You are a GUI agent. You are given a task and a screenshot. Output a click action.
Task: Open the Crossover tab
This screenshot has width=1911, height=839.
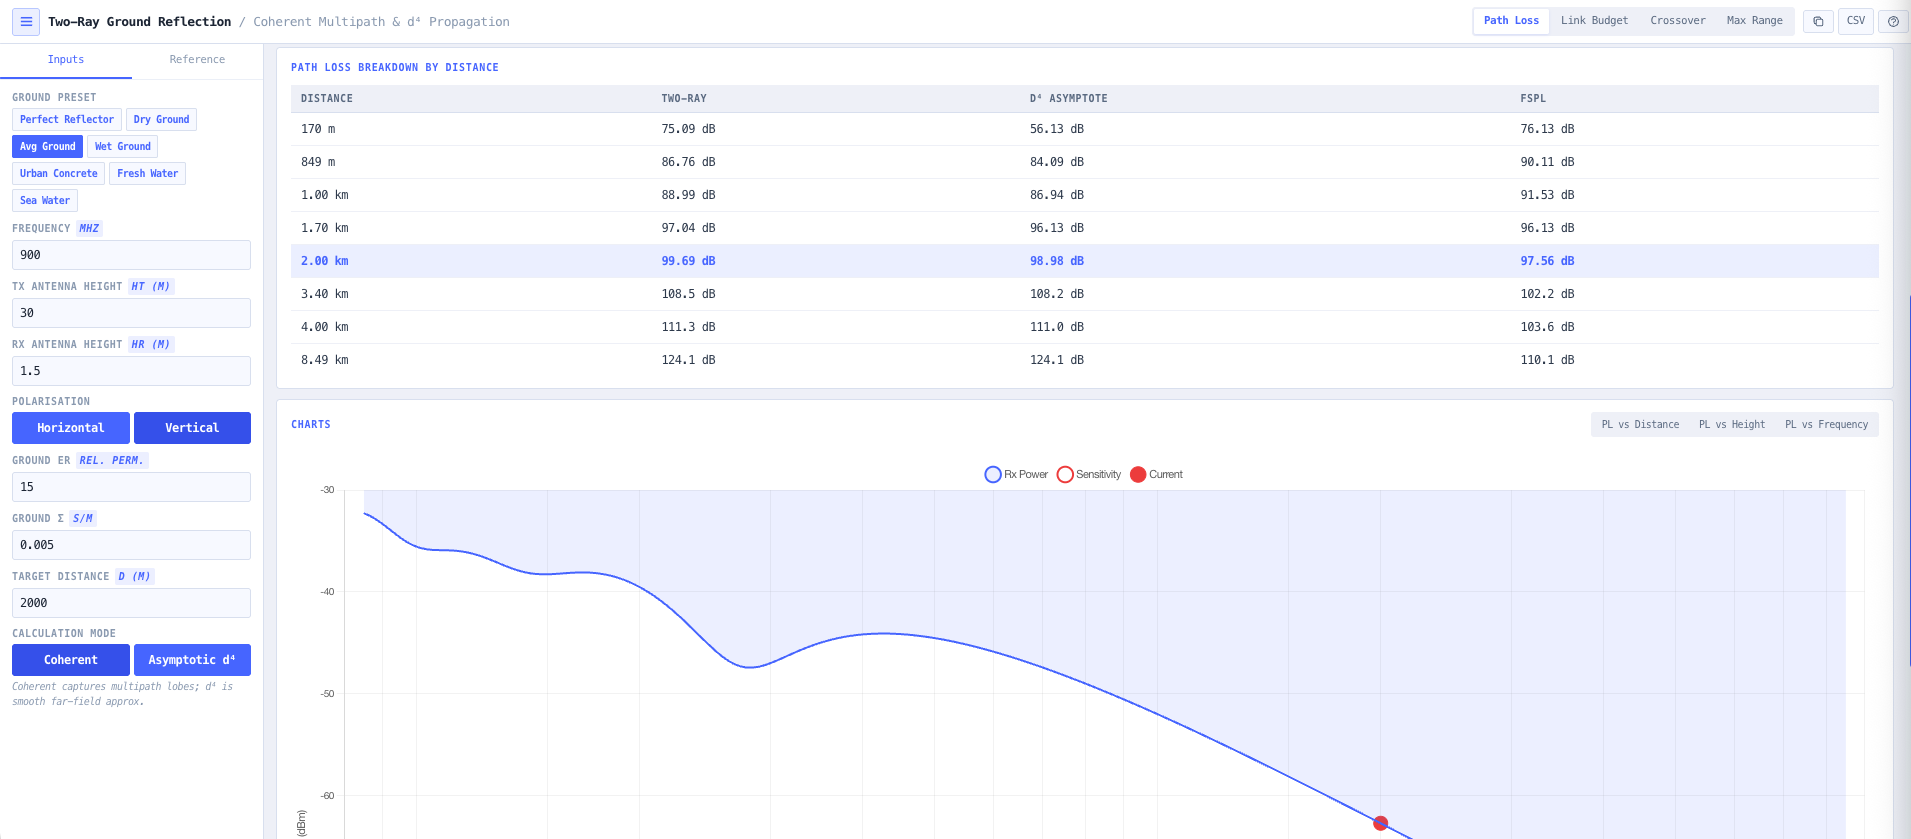pos(1677,21)
